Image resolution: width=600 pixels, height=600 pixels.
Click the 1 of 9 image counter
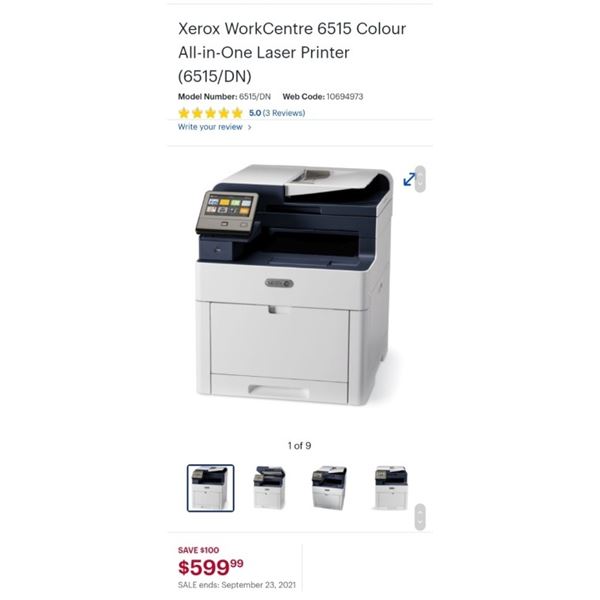point(300,445)
